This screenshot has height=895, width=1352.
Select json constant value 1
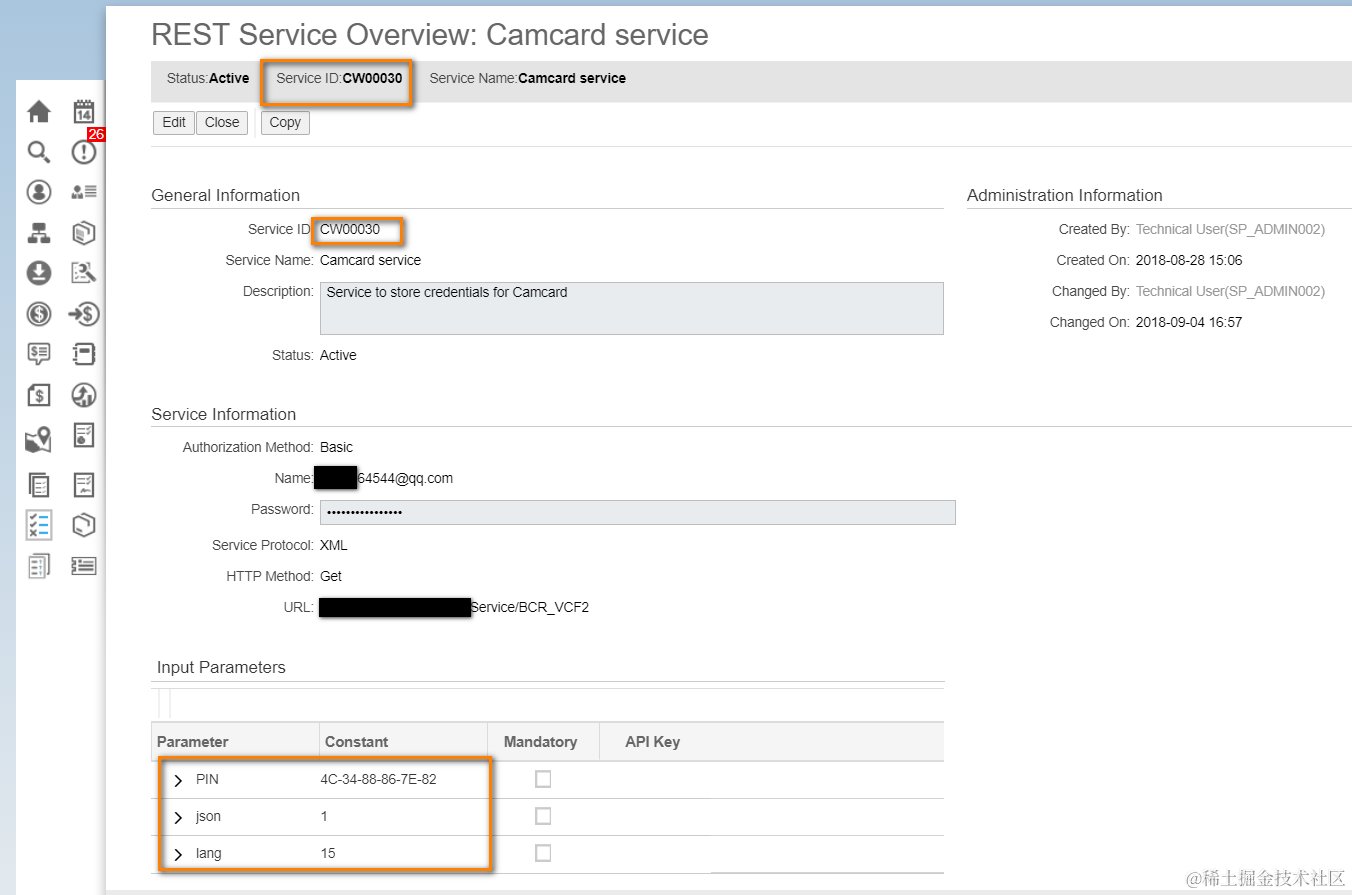[x=324, y=816]
